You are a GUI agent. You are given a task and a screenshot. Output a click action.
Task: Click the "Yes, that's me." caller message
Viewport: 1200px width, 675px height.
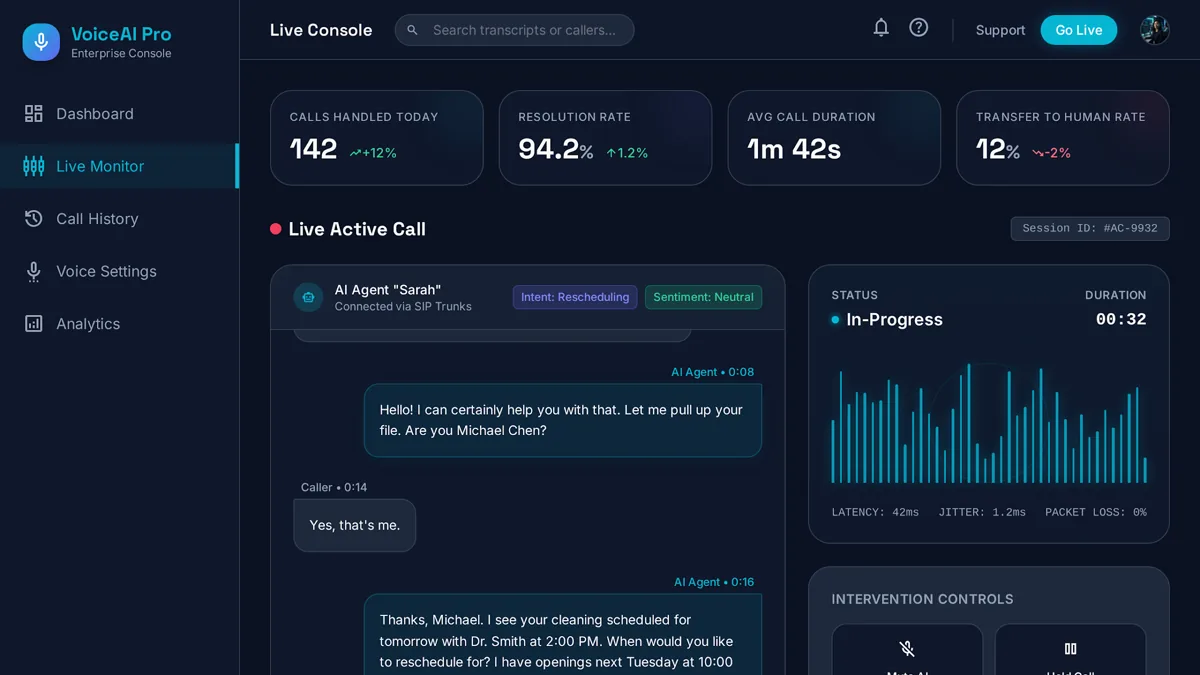point(355,525)
